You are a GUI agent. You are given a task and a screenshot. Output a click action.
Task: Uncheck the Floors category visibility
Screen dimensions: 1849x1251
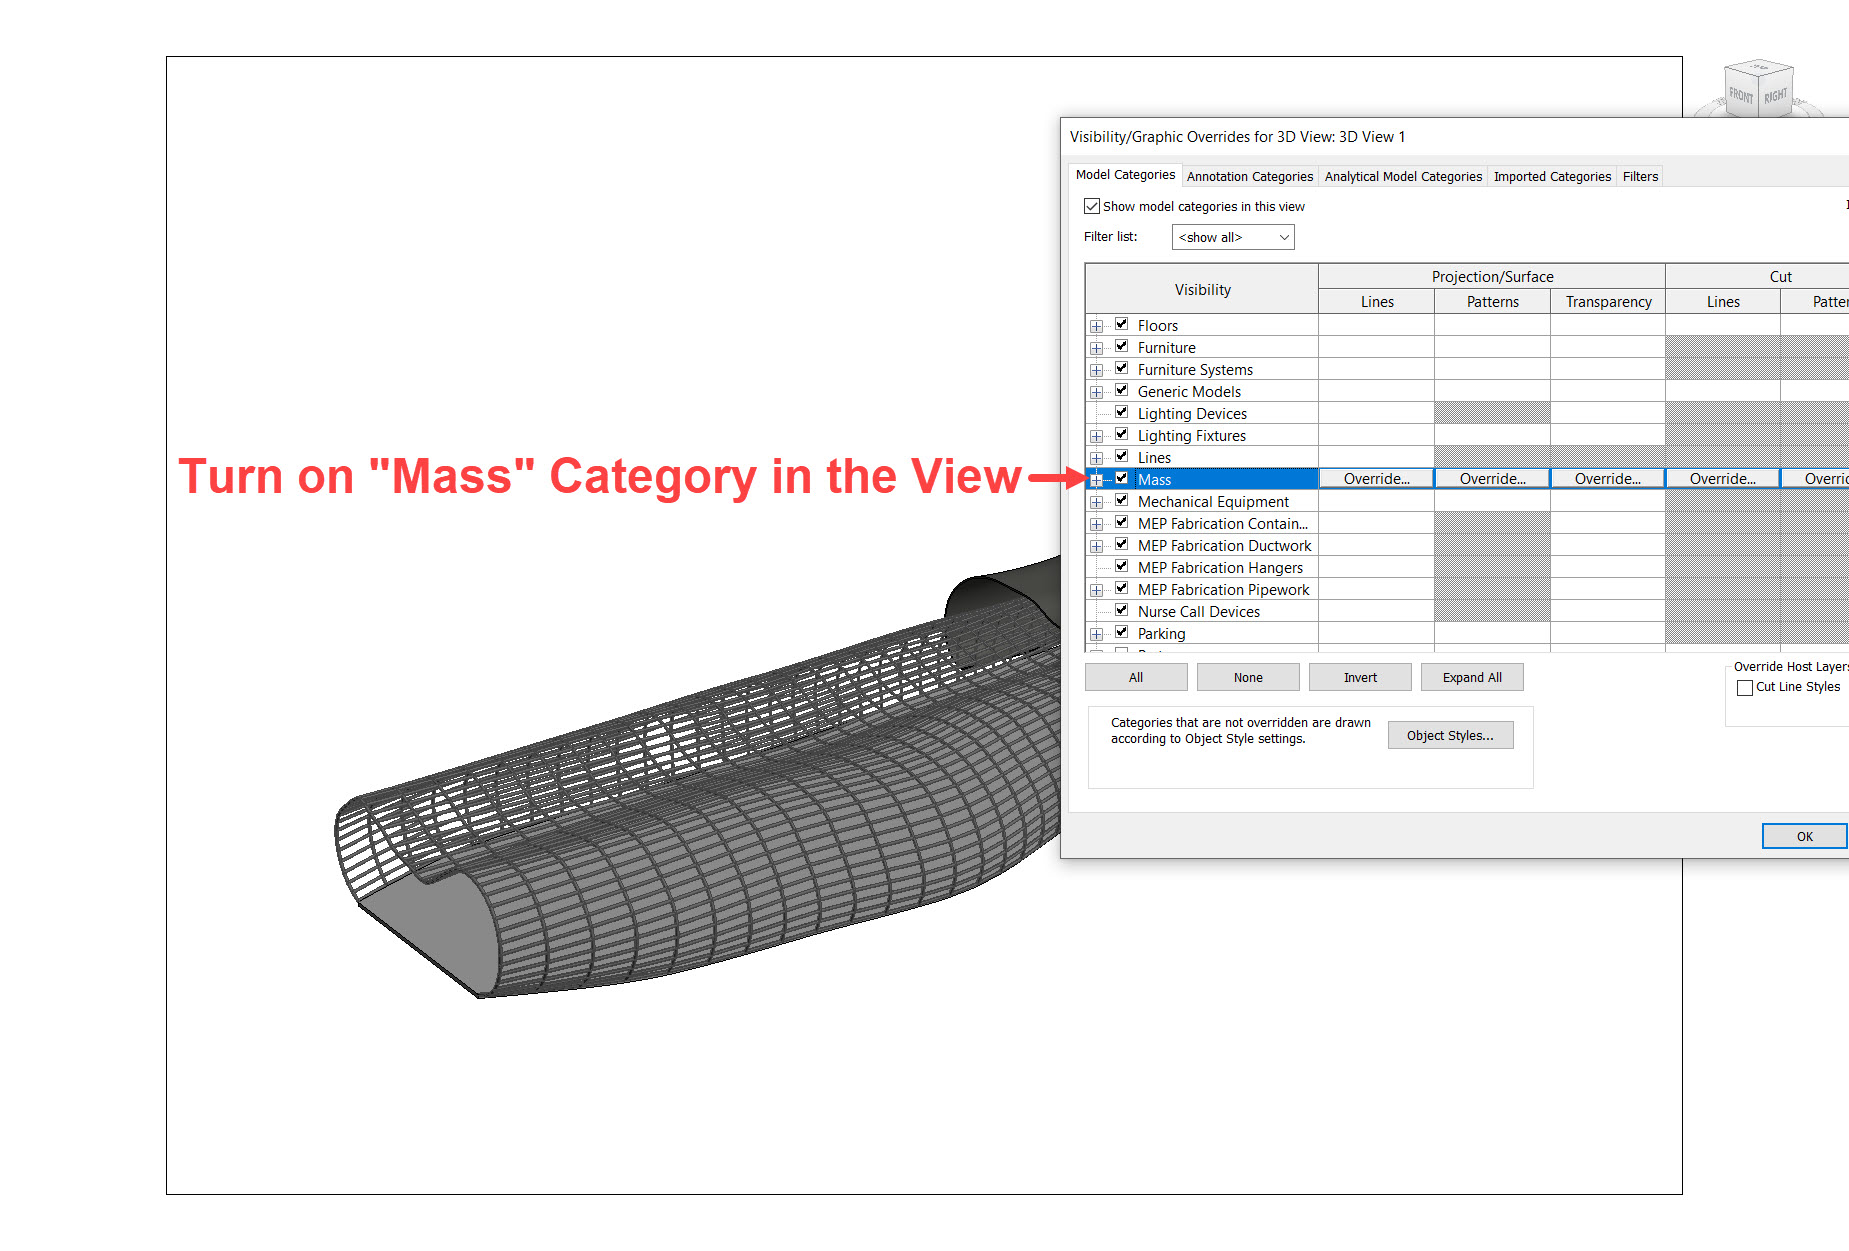(x=1121, y=324)
